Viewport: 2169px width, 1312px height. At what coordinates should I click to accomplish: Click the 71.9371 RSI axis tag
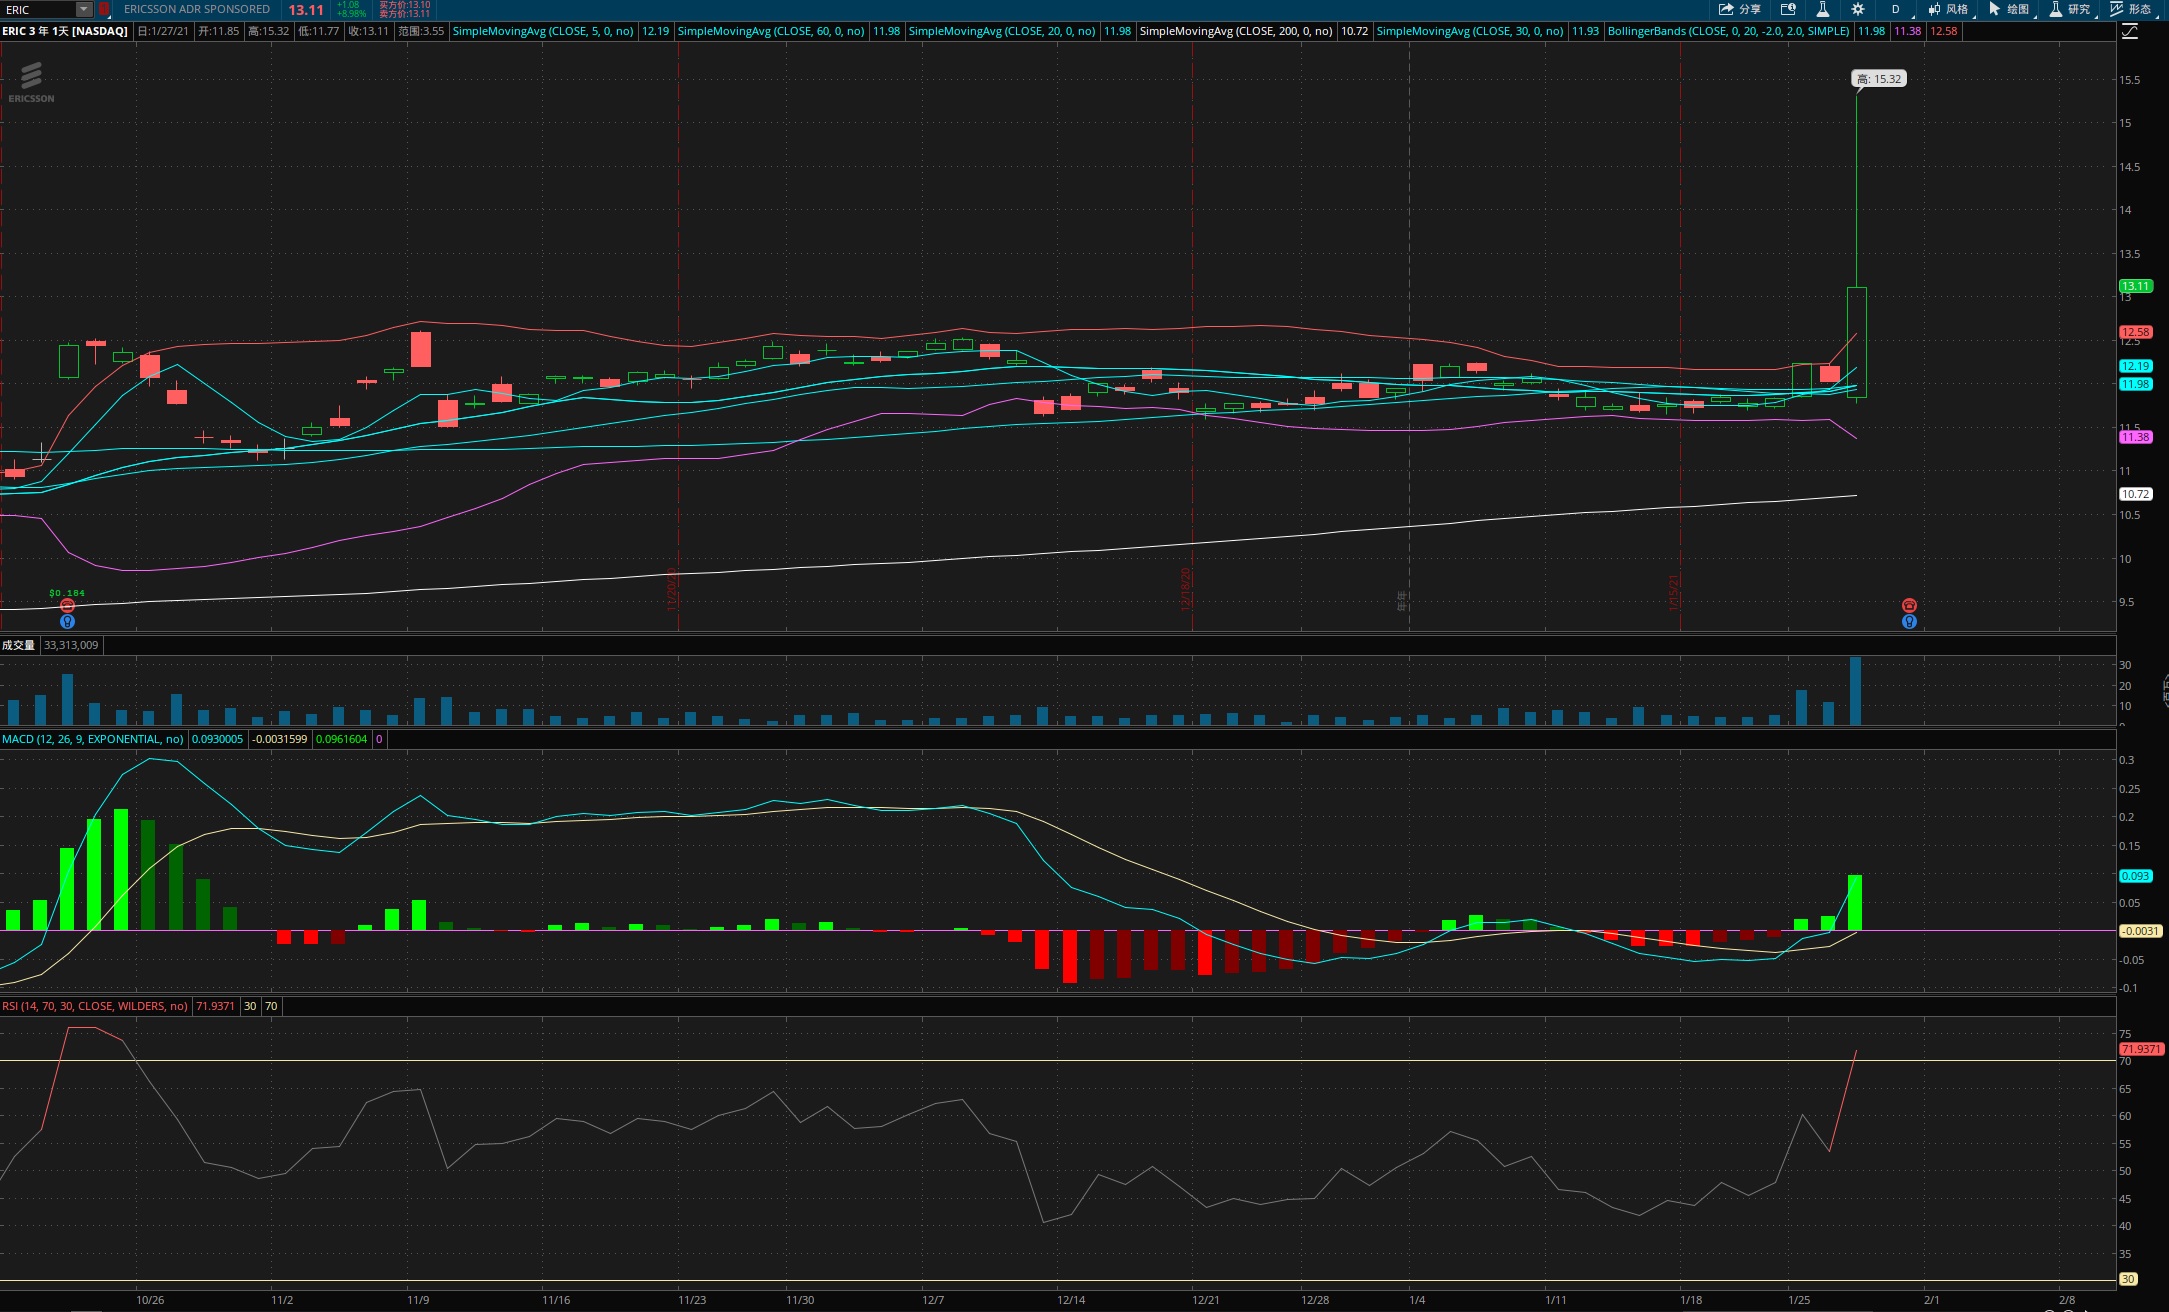pyautogui.click(x=2141, y=1049)
